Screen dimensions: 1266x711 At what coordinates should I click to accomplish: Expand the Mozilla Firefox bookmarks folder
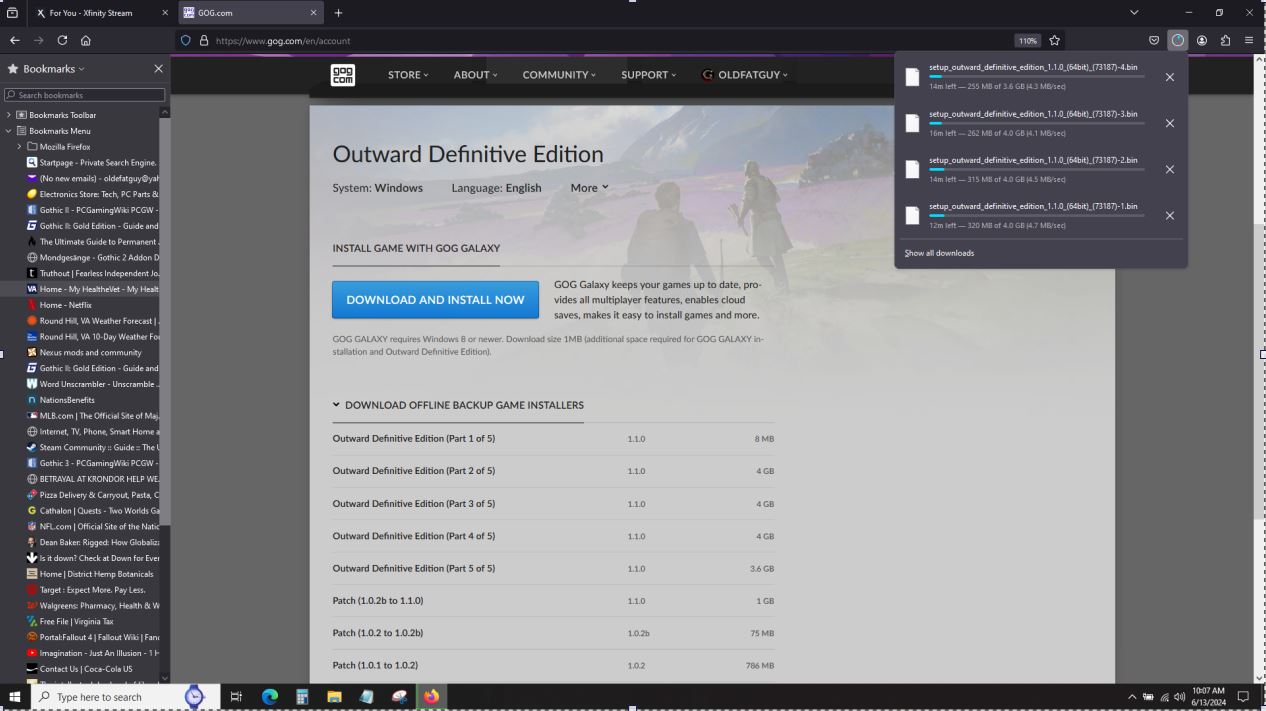[19, 147]
